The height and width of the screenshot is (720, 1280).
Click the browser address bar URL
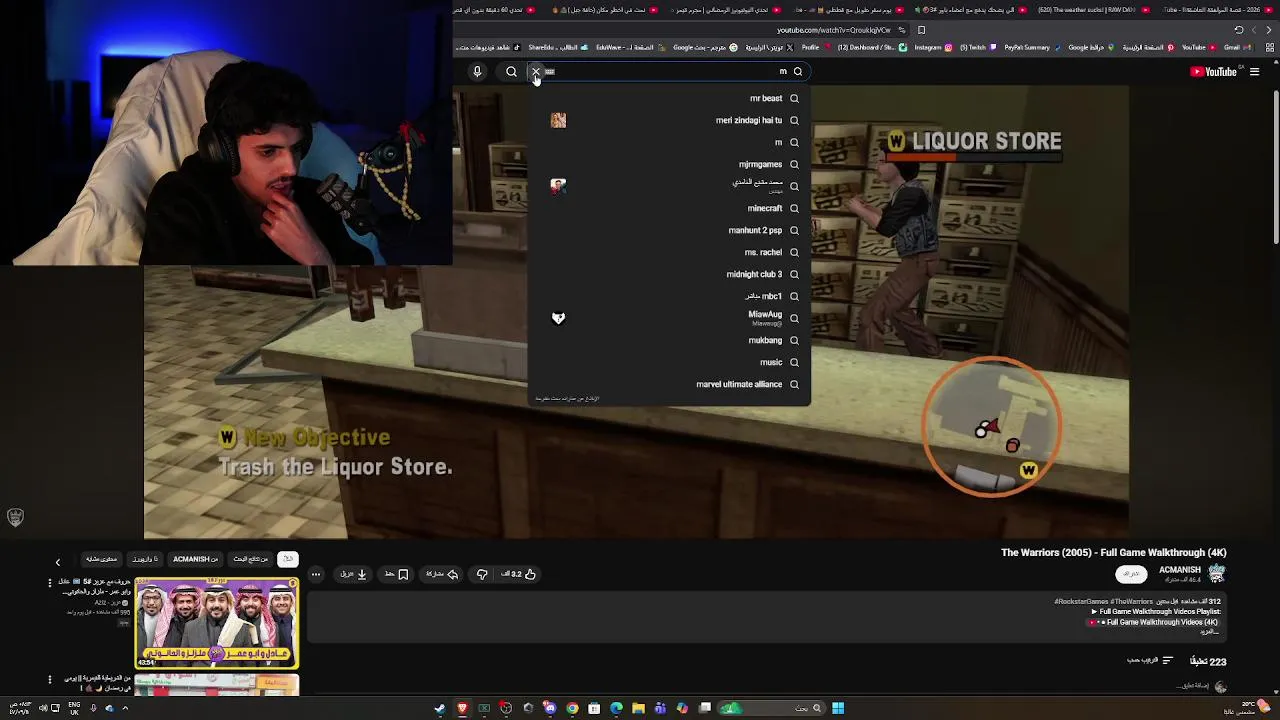click(833, 30)
